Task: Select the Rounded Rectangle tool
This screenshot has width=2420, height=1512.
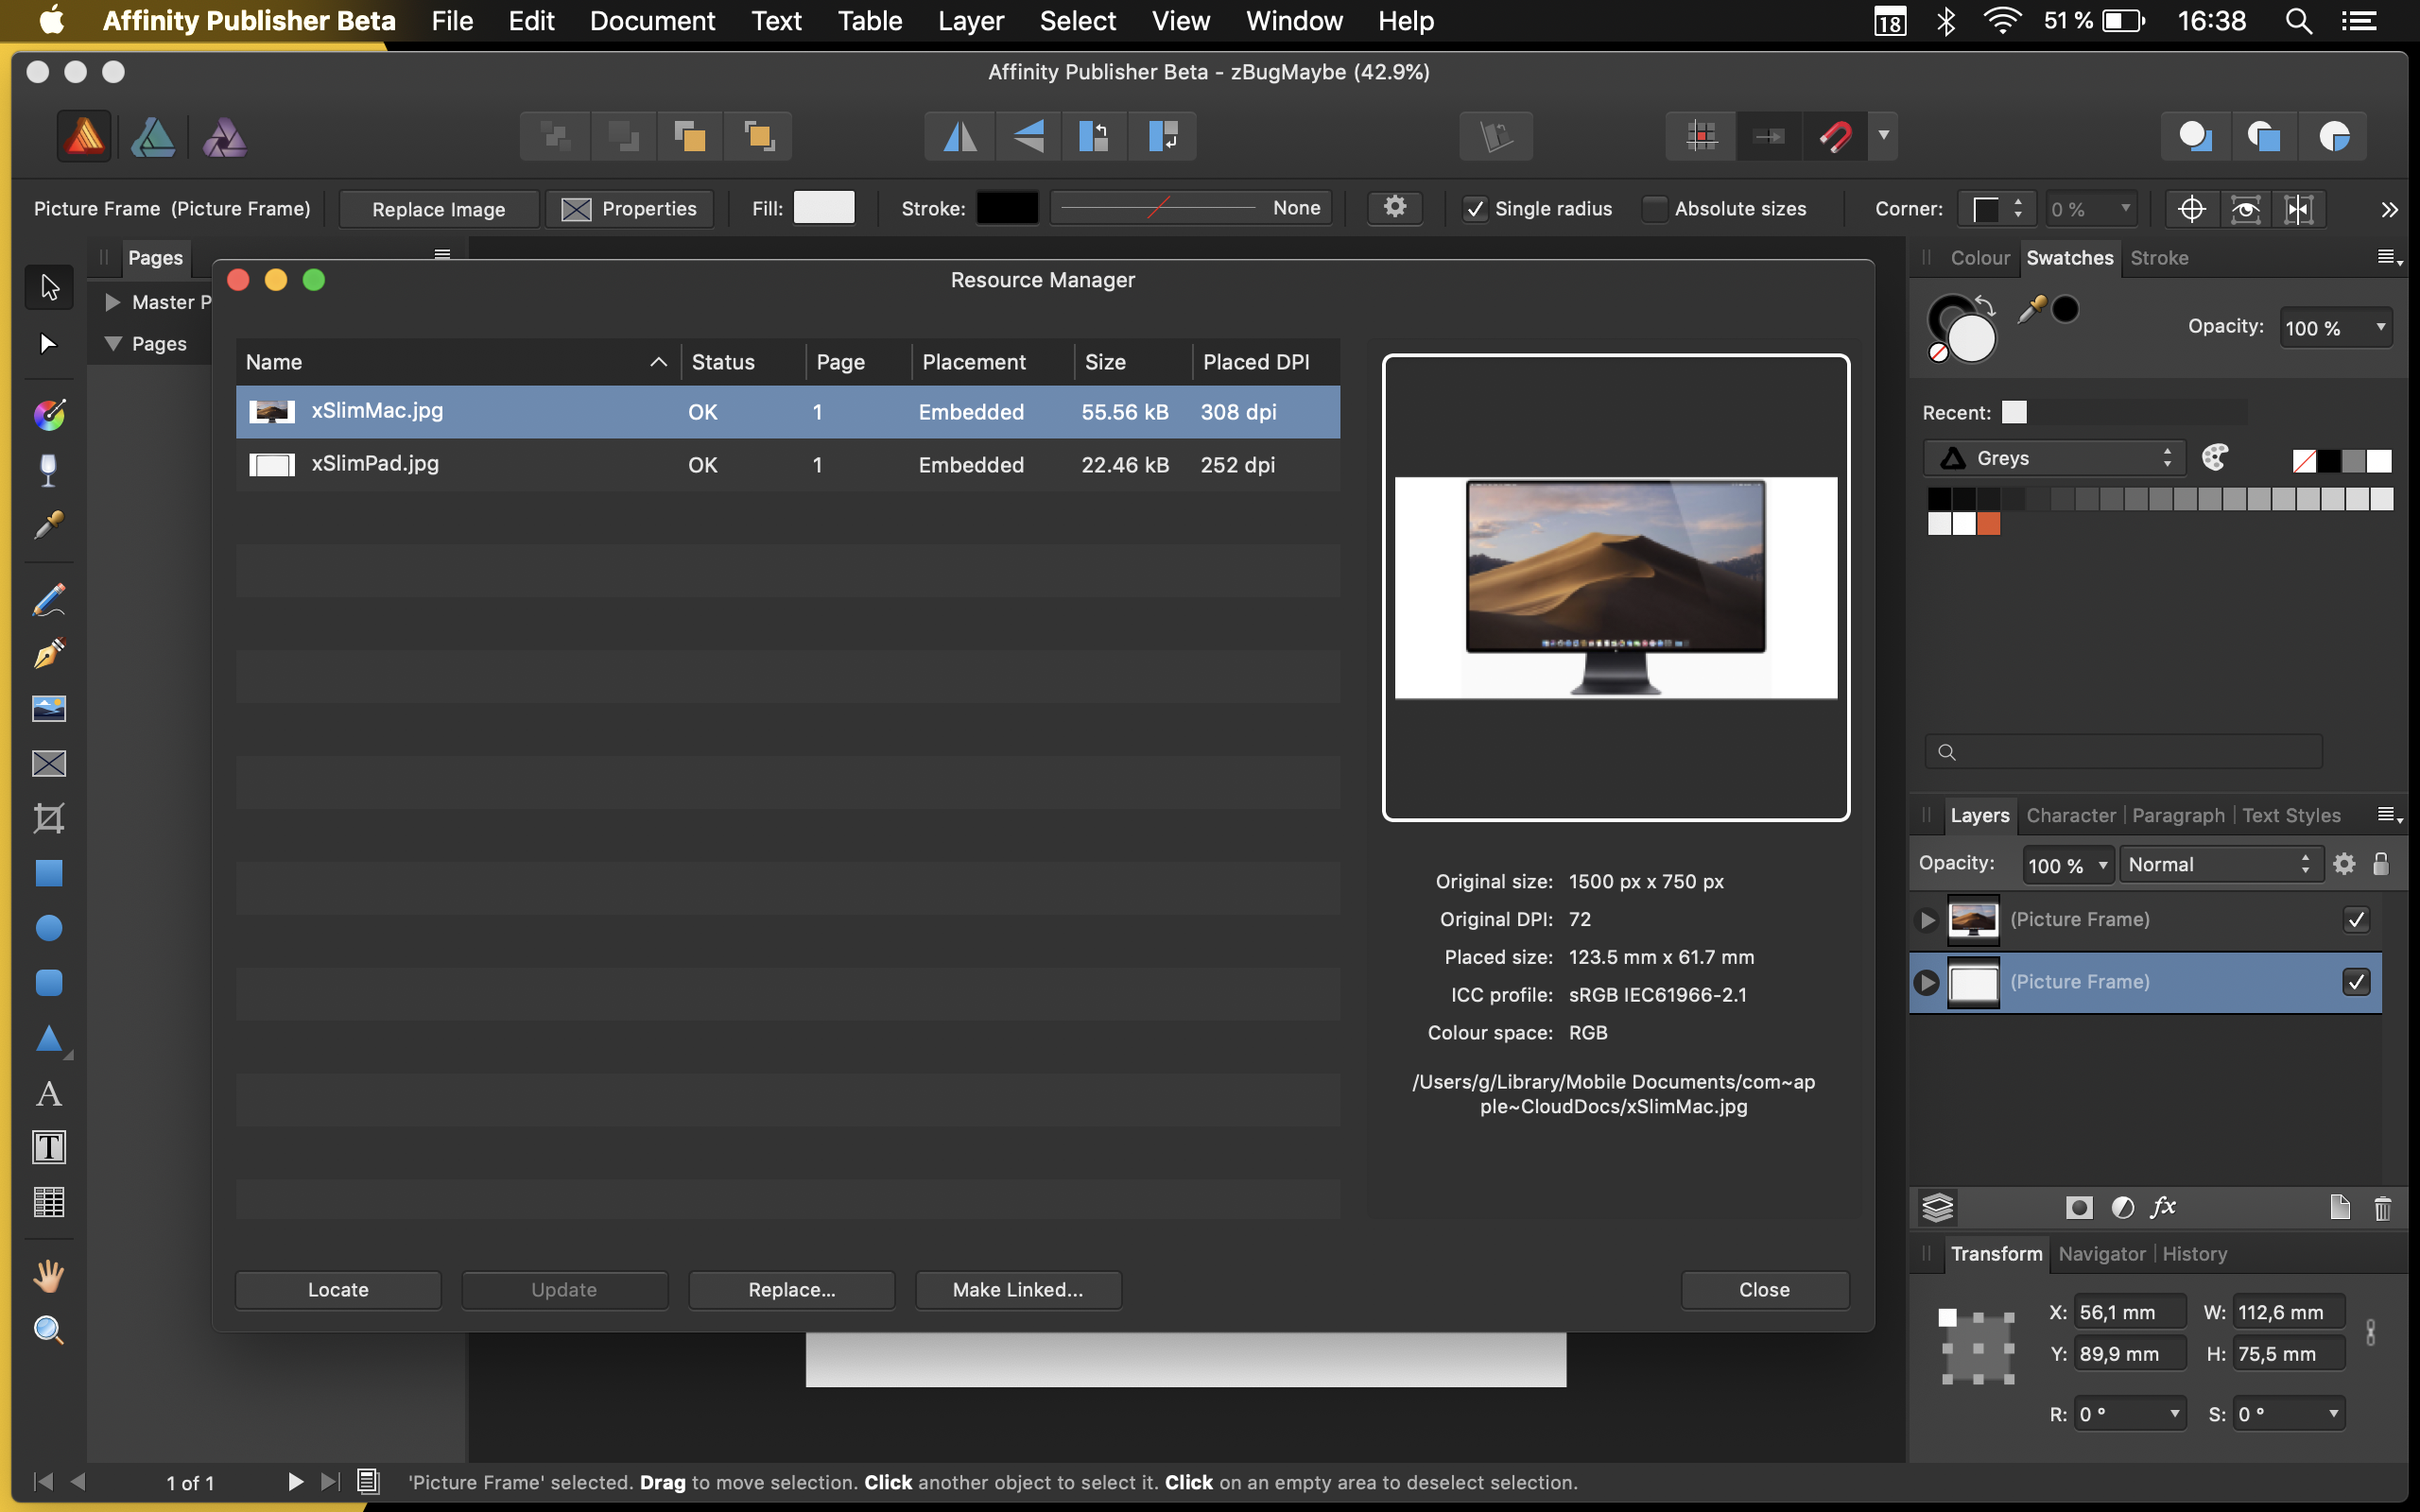Action: [x=49, y=983]
